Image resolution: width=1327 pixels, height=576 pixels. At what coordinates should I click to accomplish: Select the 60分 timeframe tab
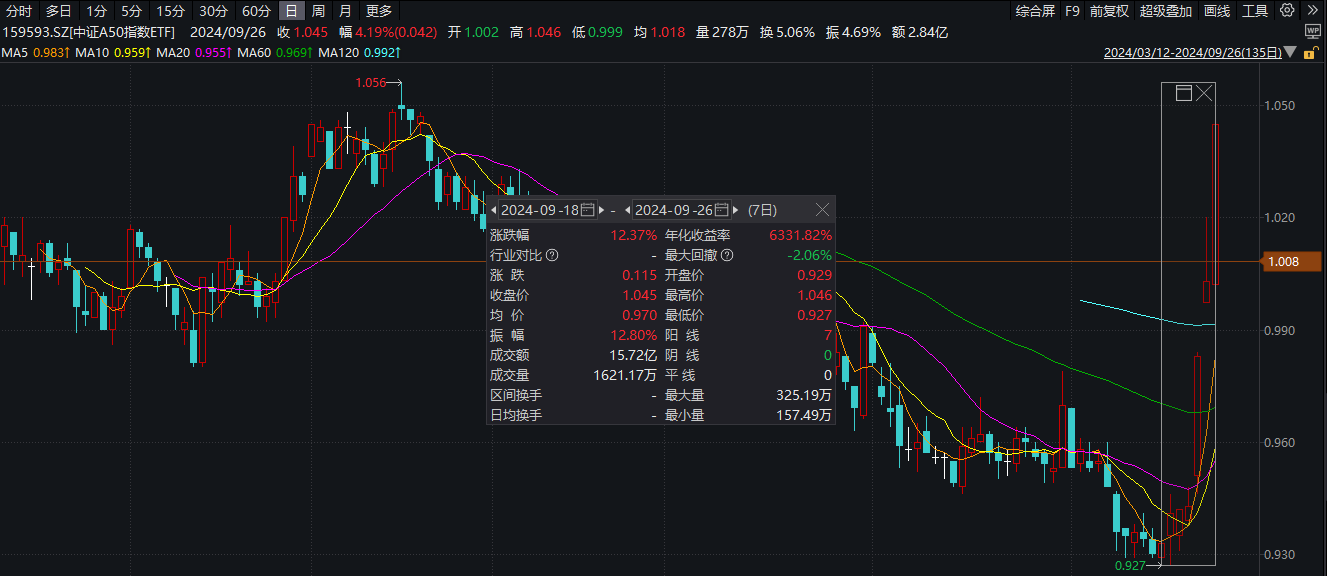(256, 11)
